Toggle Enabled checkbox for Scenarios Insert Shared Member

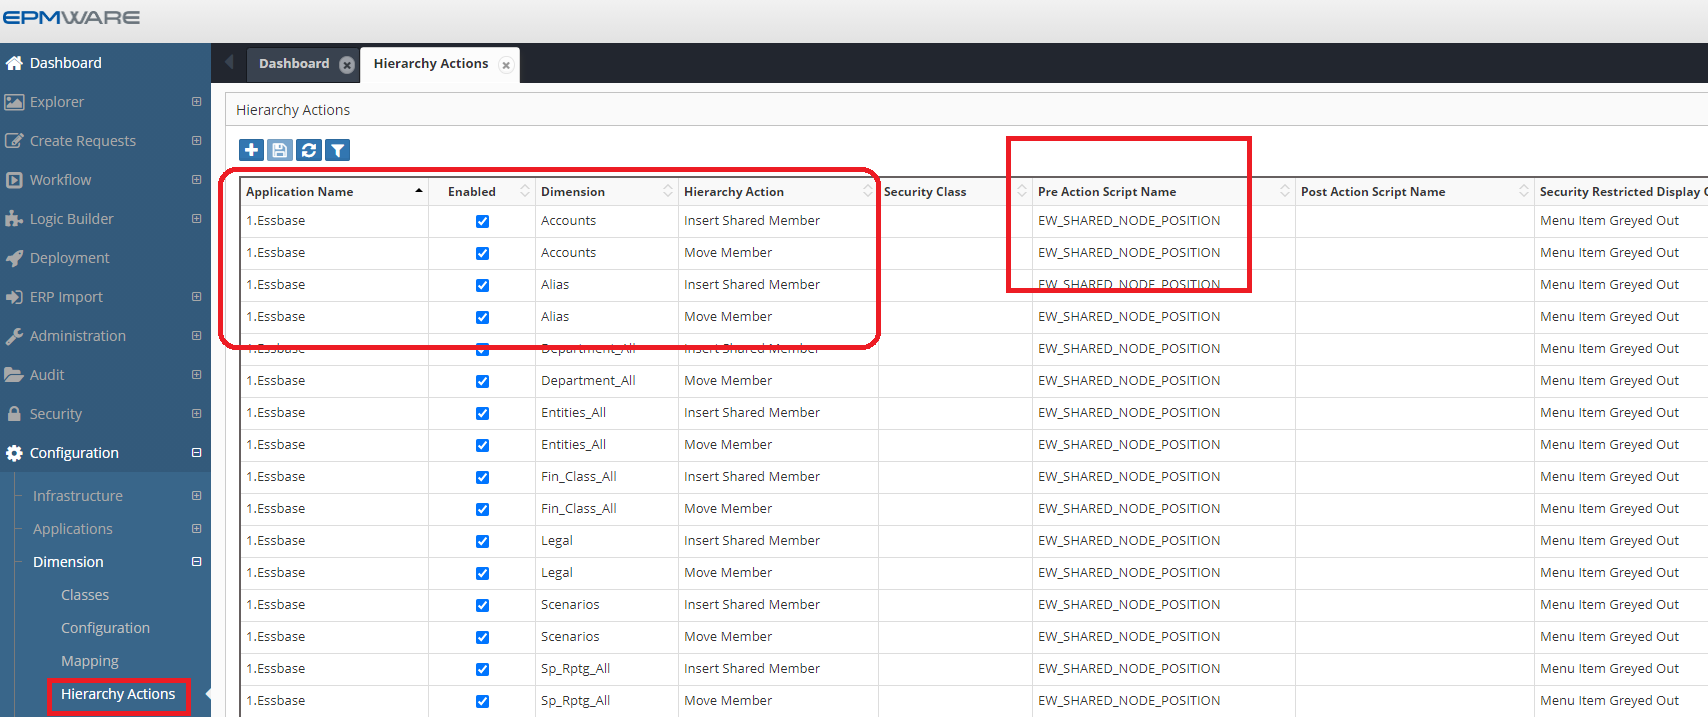tap(482, 605)
